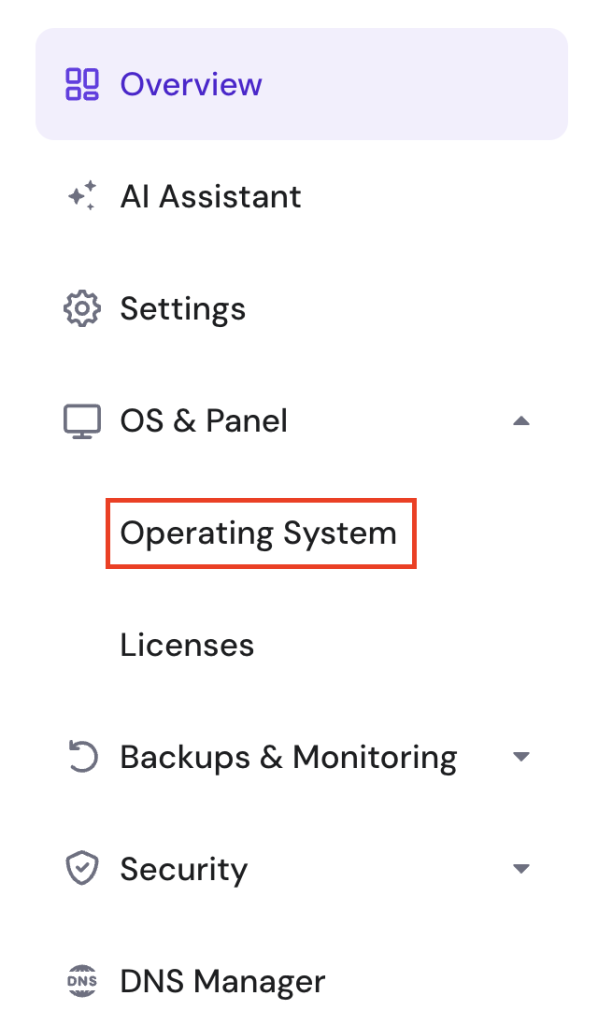Open the AI Assistant
Screen dimensions: 598x1024
210,196
